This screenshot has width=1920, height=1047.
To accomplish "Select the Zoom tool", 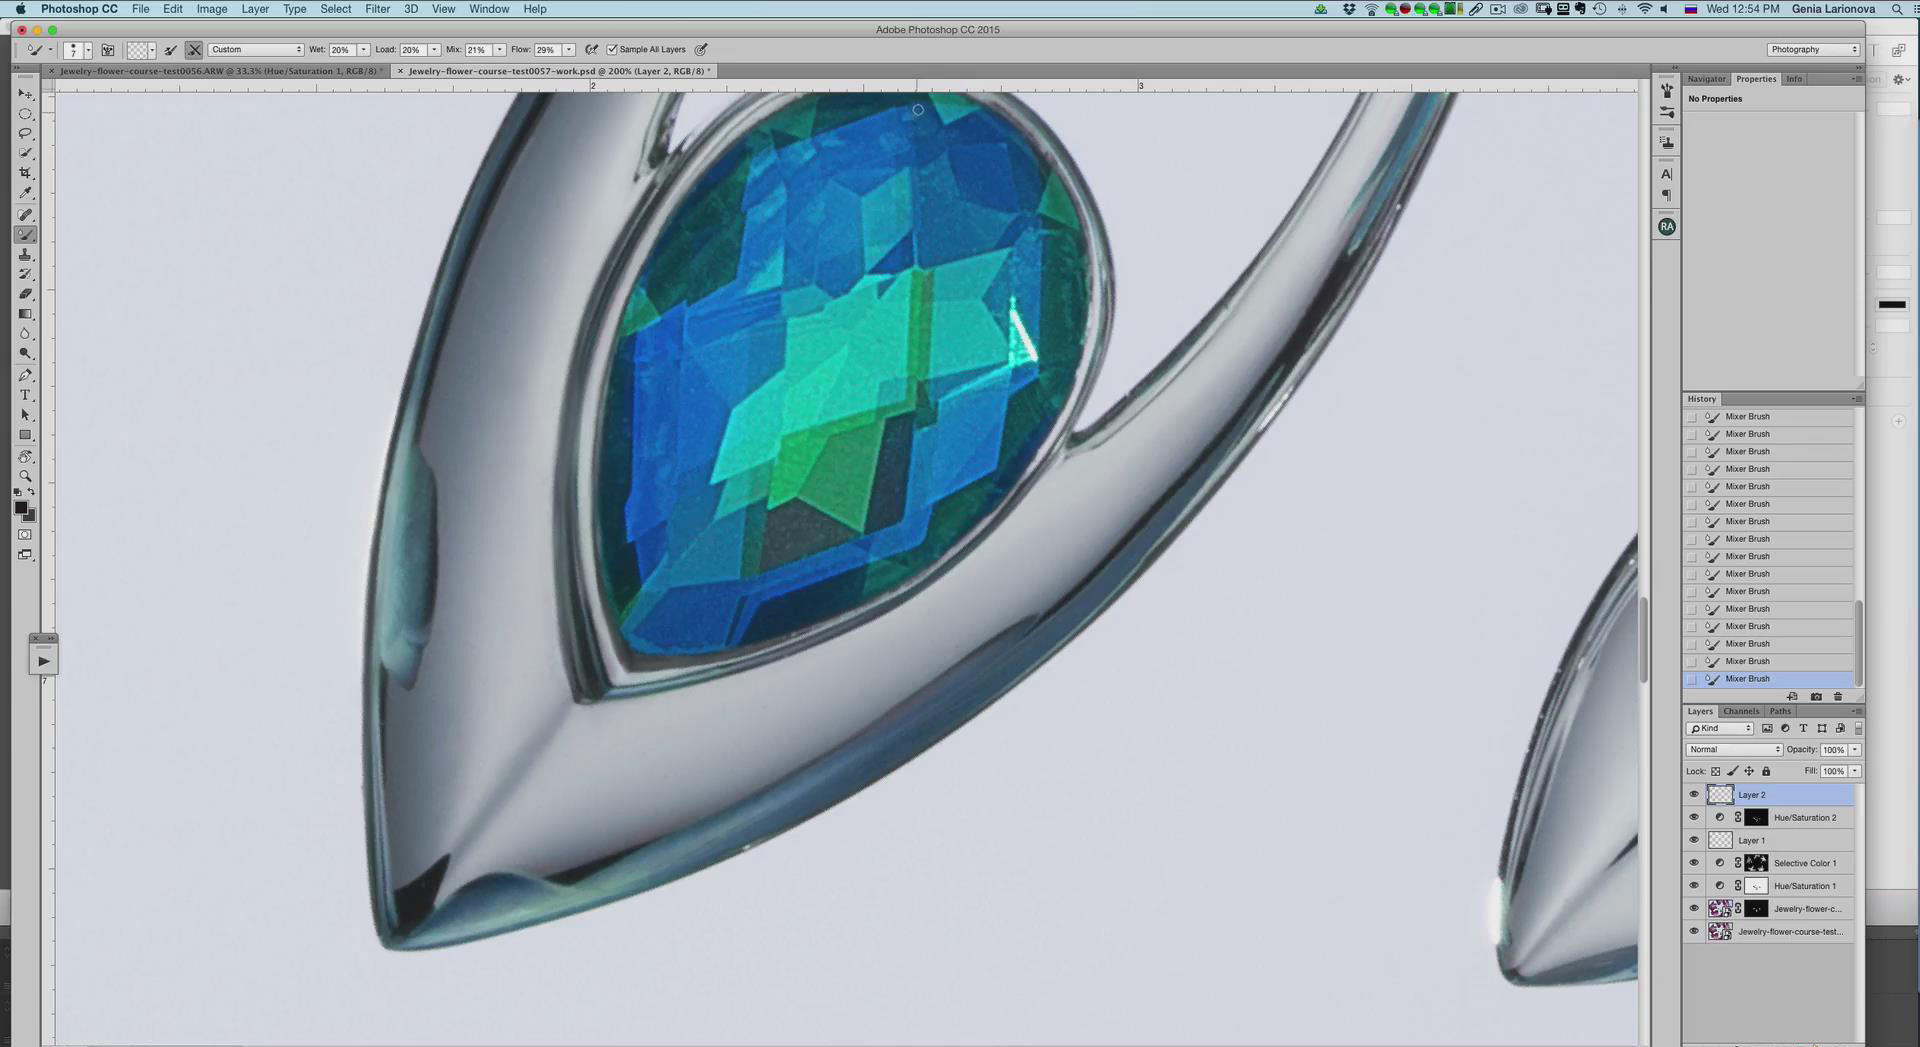I will pos(25,476).
